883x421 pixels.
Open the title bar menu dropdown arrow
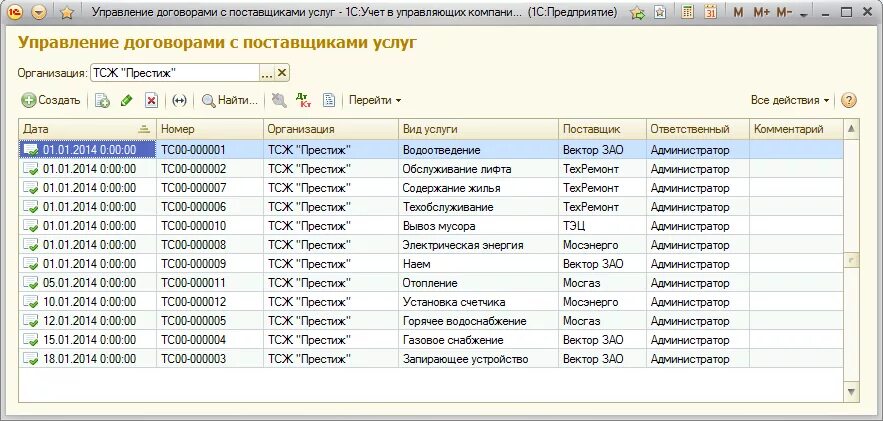[39, 12]
